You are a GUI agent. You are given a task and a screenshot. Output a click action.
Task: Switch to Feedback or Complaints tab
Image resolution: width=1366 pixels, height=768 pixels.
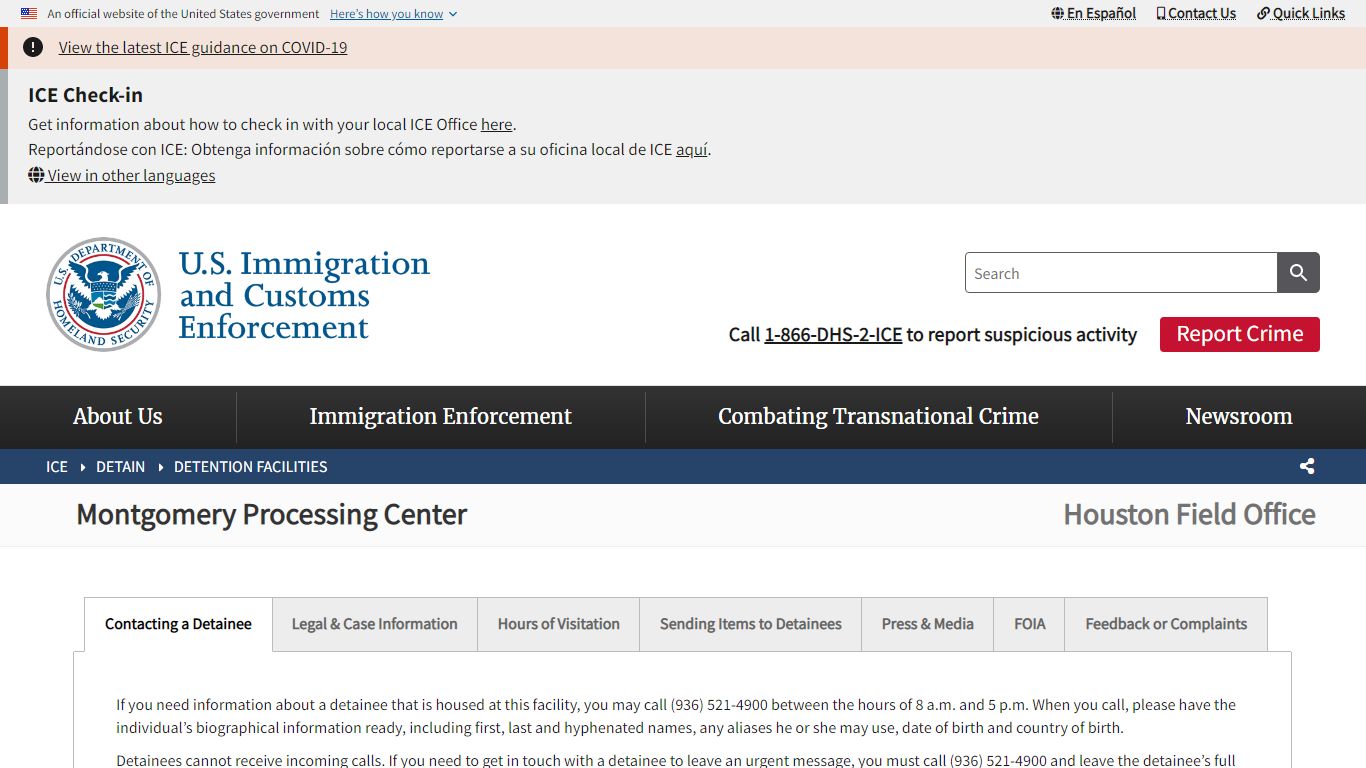(x=1166, y=624)
